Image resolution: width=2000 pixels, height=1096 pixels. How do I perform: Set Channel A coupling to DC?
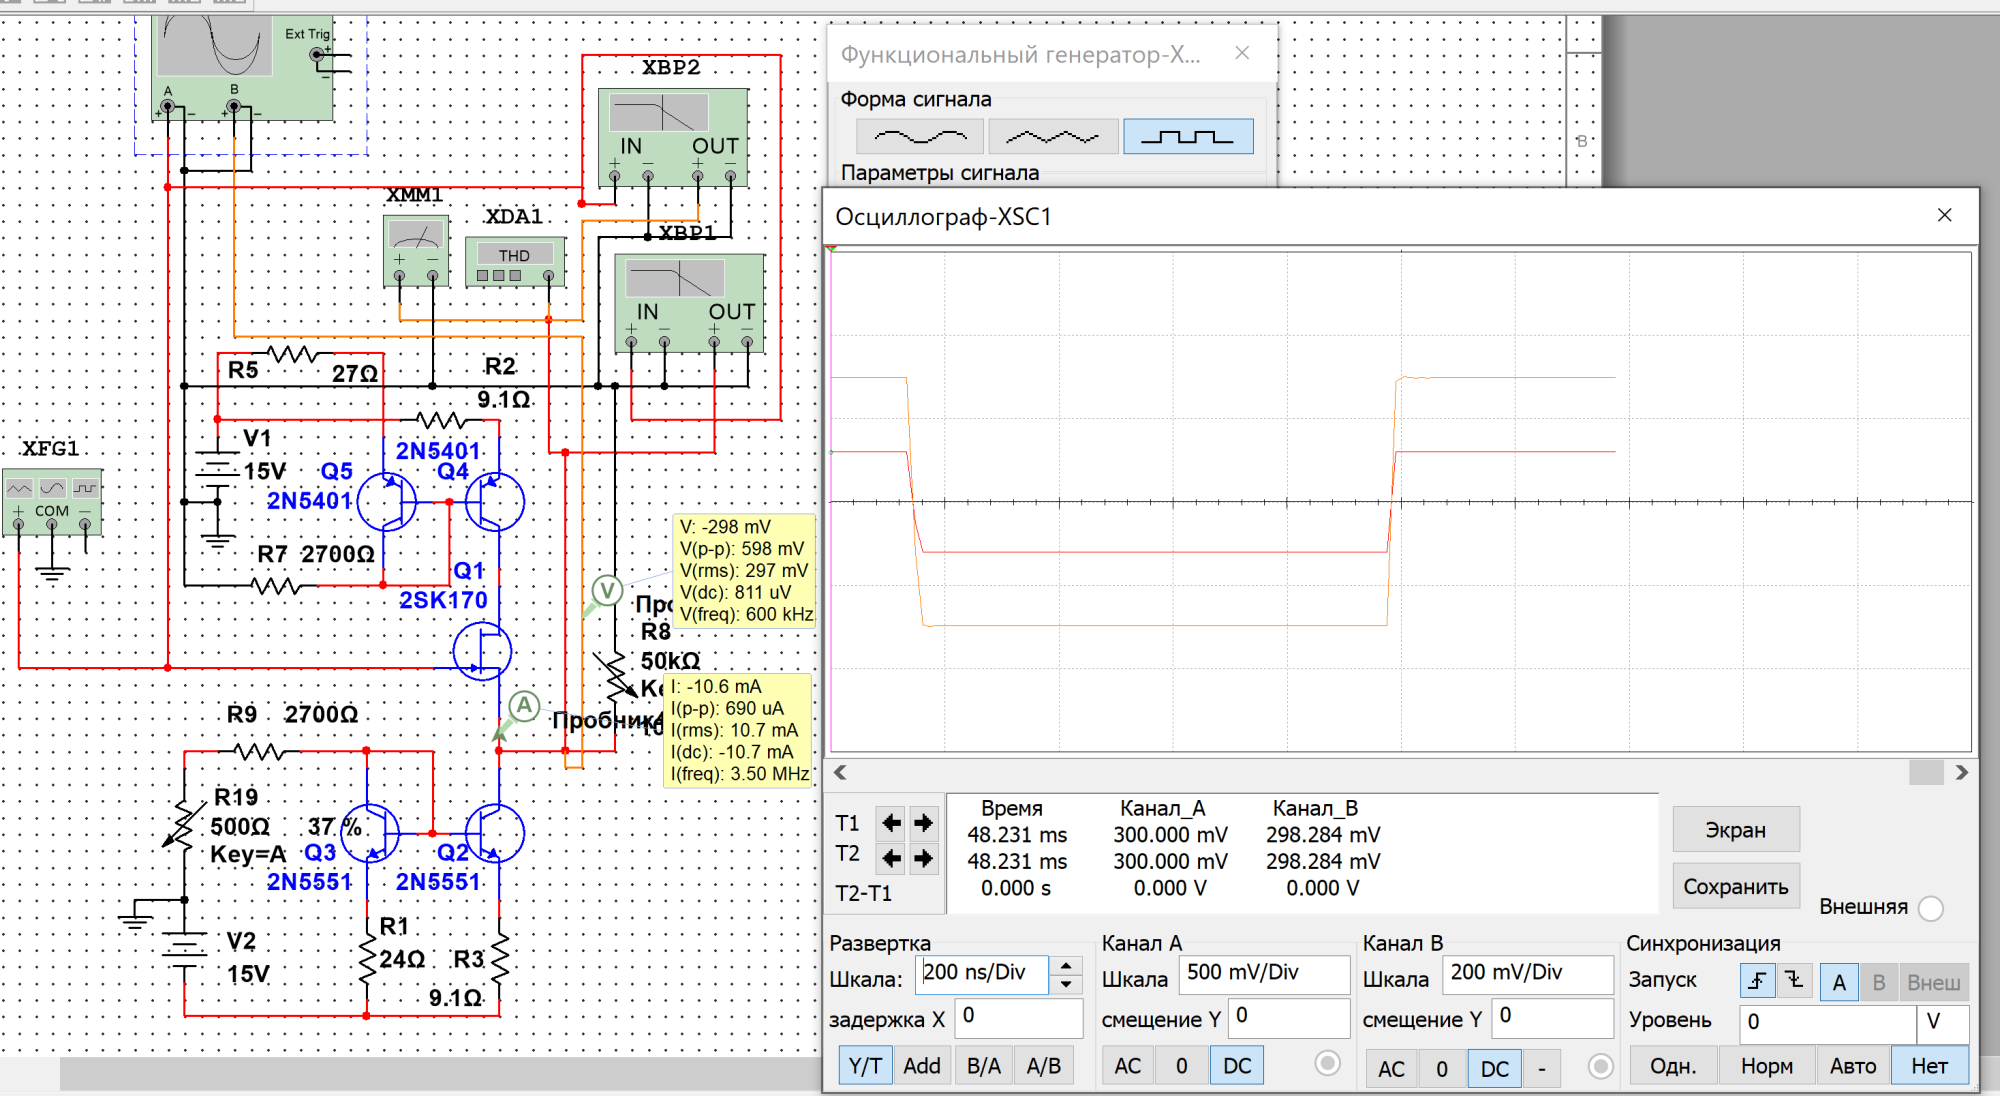[1237, 1066]
